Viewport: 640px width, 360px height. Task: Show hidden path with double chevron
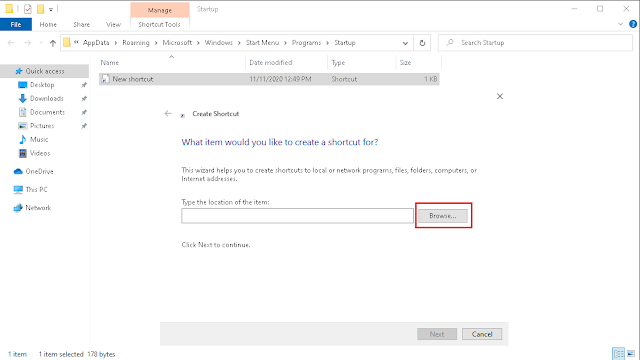click(x=76, y=42)
